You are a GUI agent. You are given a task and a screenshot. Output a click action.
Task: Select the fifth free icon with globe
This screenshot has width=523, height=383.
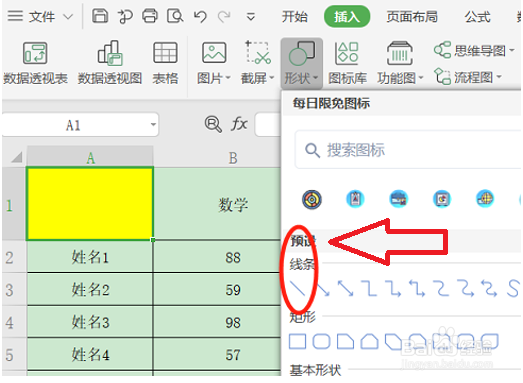pos(485,199)
